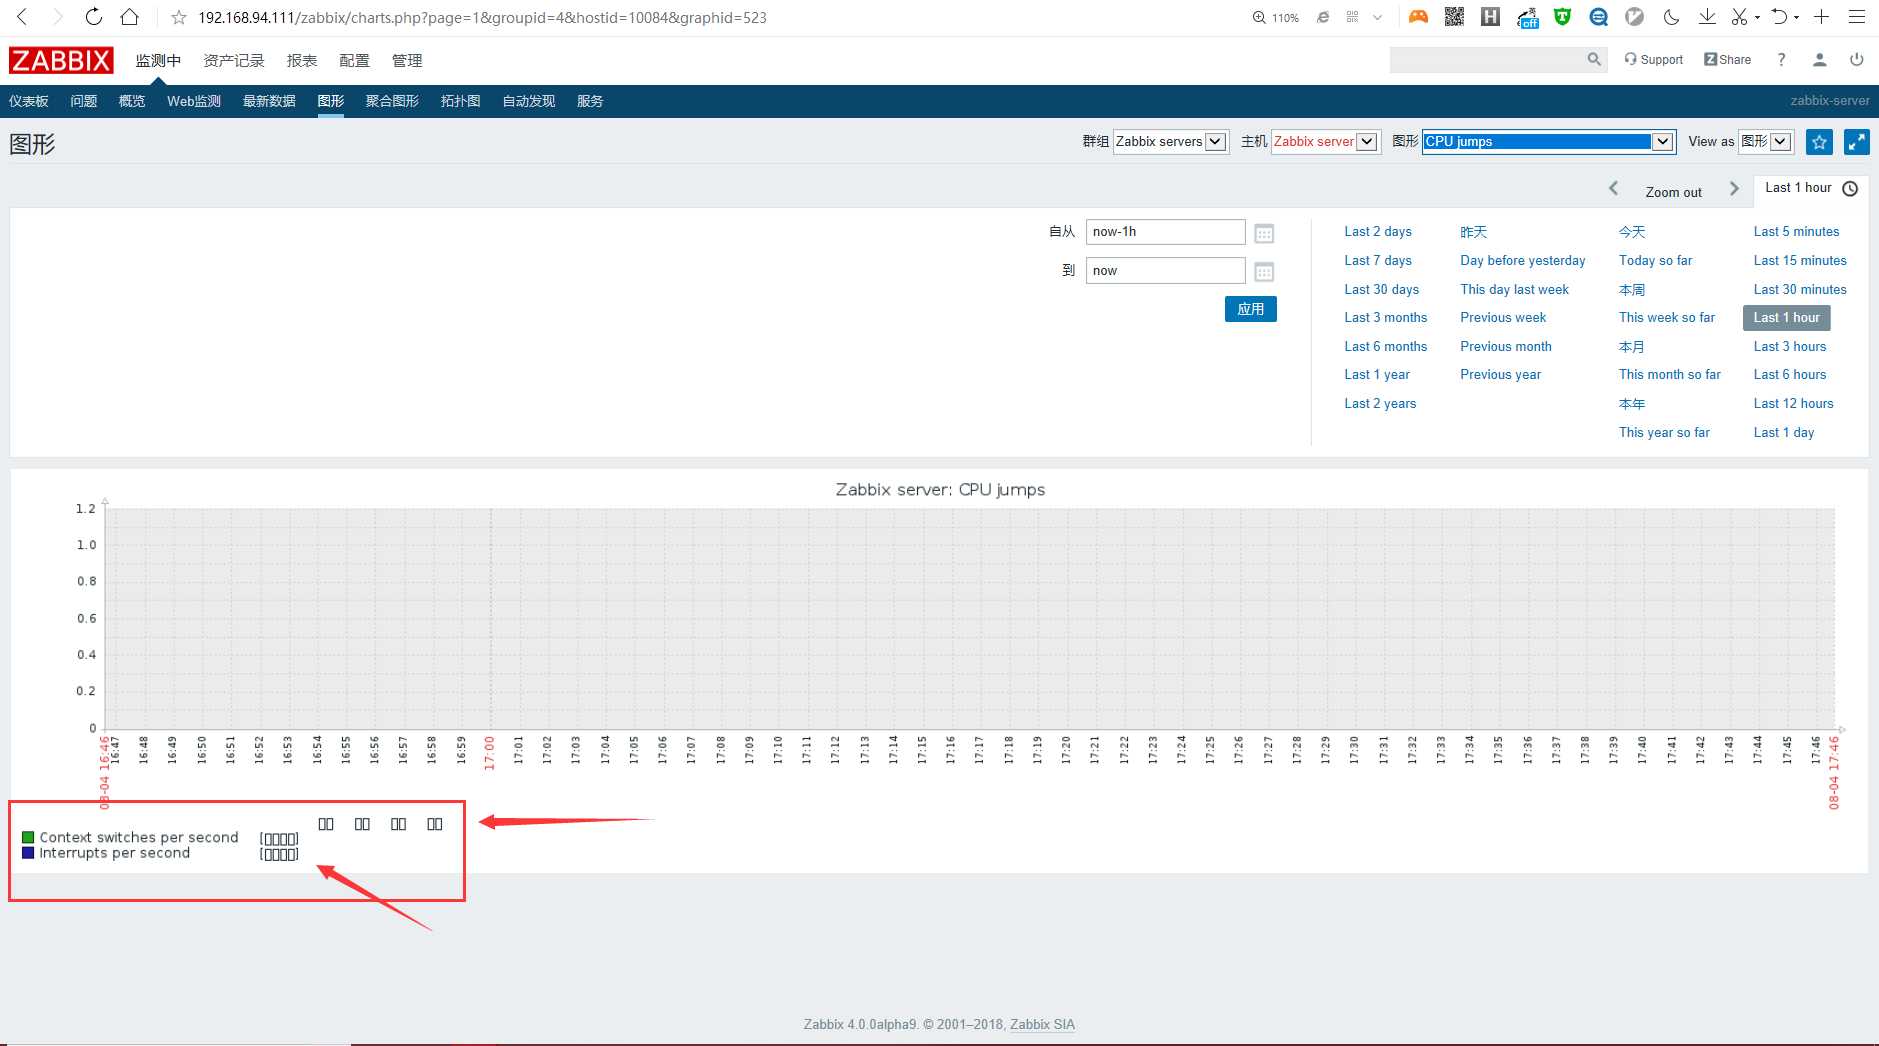Collapse the Last 1 hour time selector tab
Image resolution: width=1879 pixels, height=1046 pixels.
[1811, 188]
